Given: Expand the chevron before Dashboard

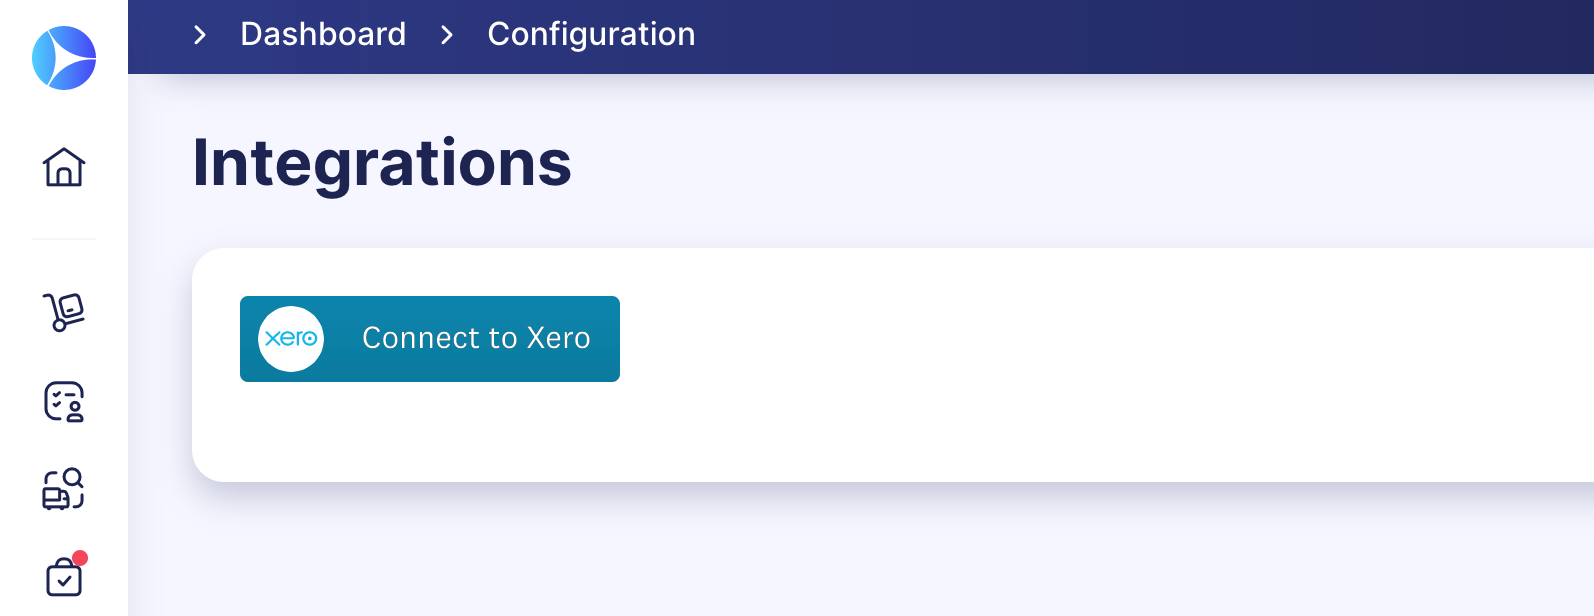Looking at the screenshot, I should (200, 35).
